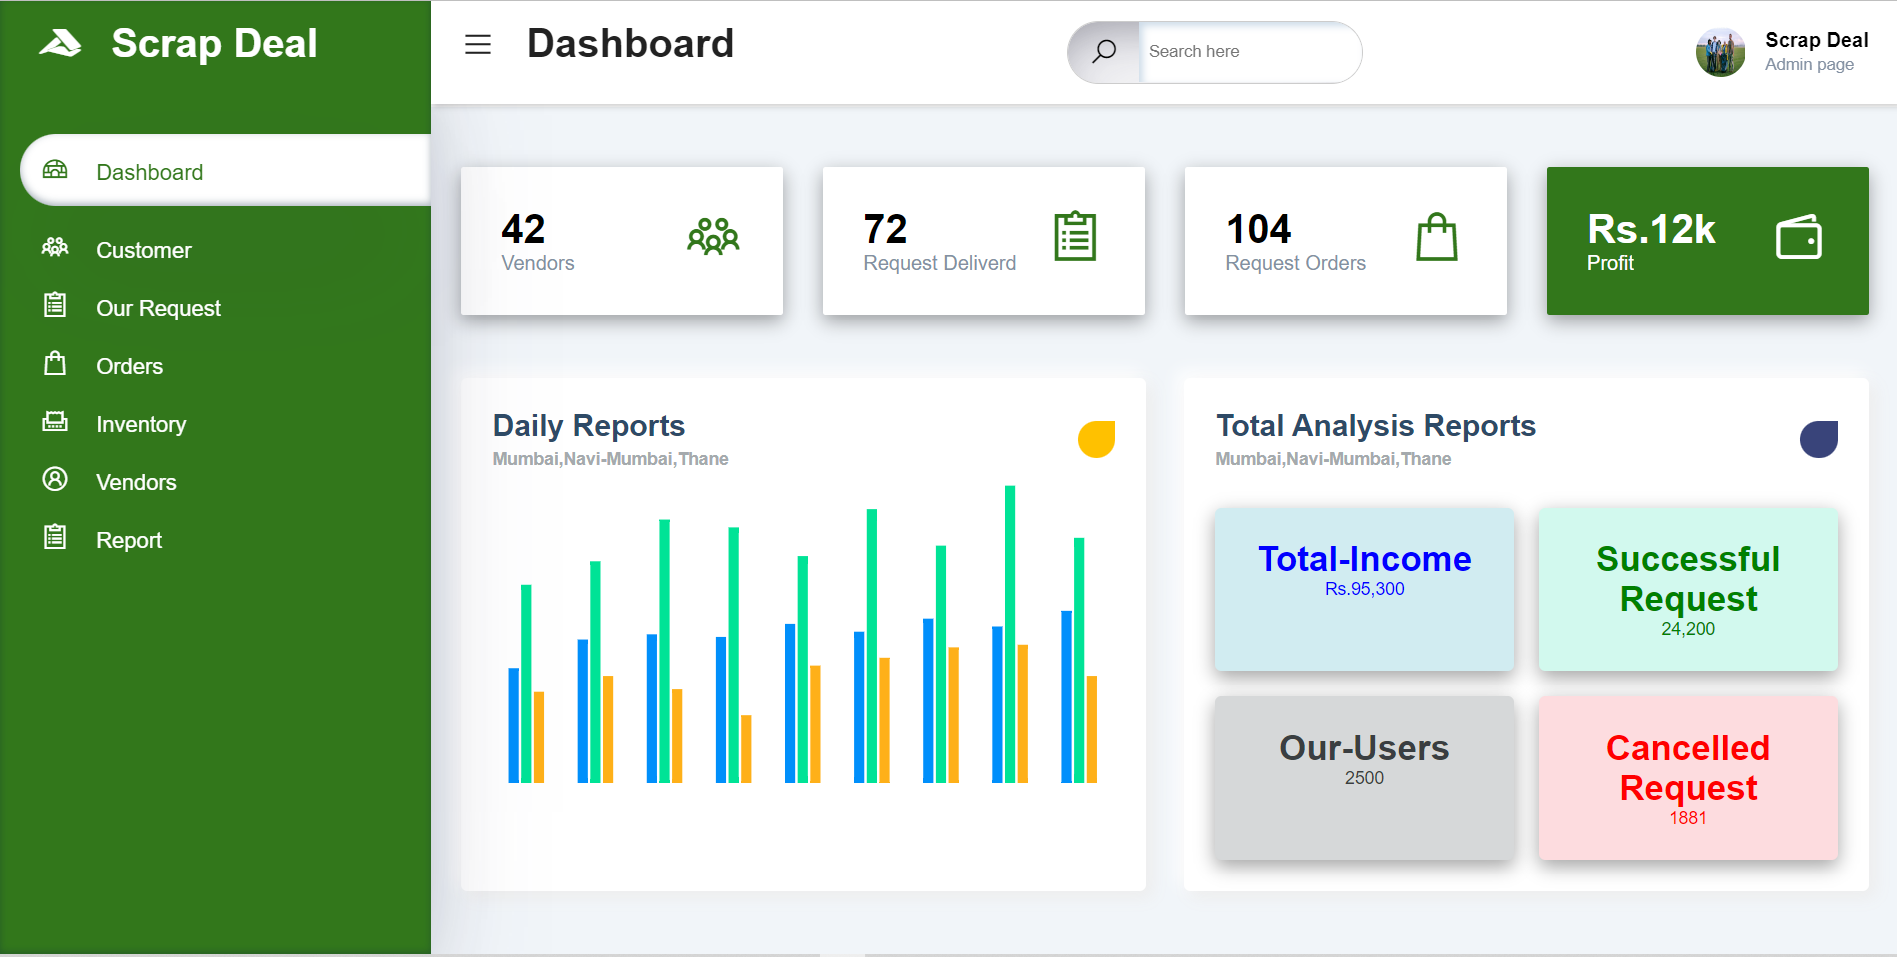Click the Report sidebar icon
The image size is (1897, 957).
coord(55,537)
